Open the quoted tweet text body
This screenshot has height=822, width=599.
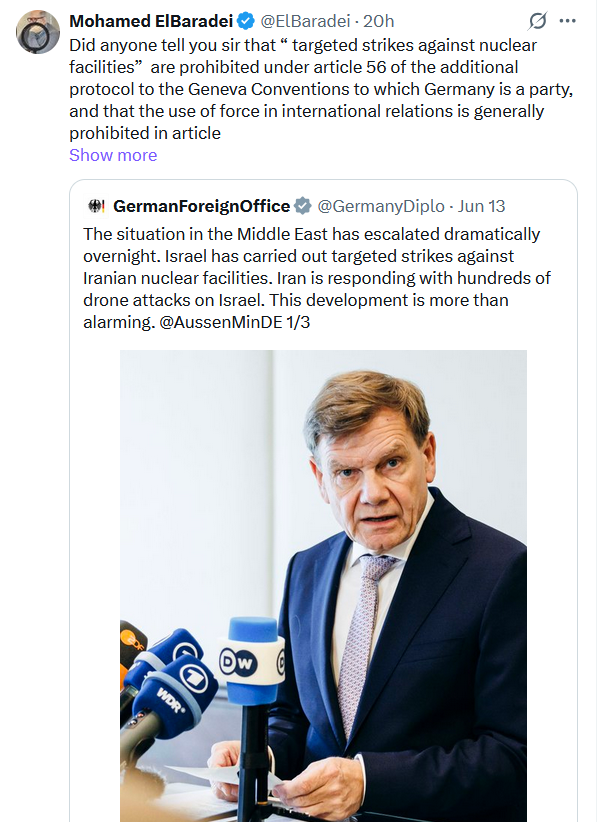point(317,278)
